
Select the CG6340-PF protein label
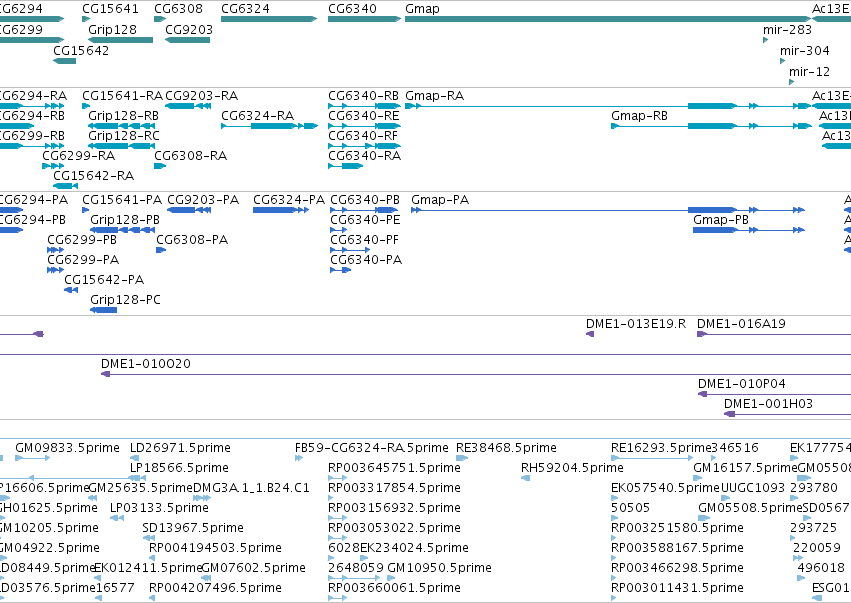pyautogui.click(x=364, y=240)
